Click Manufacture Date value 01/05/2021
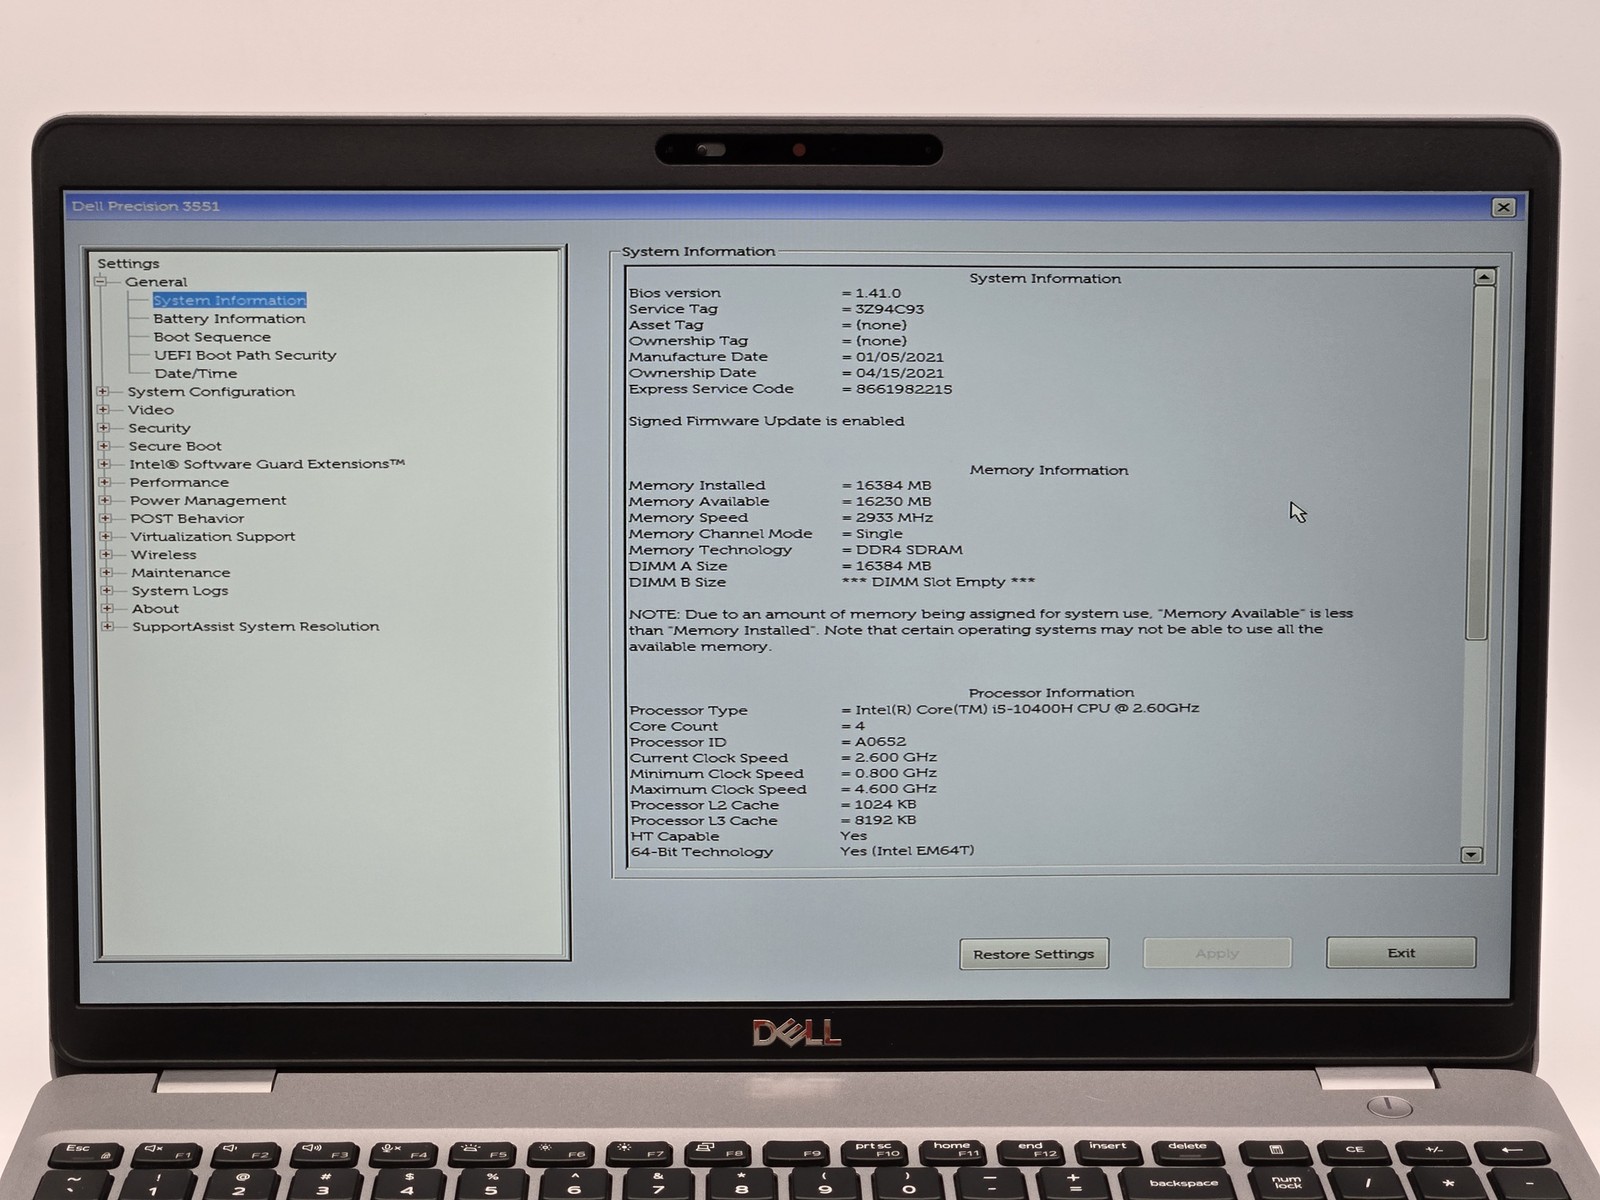1600x1200 pixels. click(900, 357)
